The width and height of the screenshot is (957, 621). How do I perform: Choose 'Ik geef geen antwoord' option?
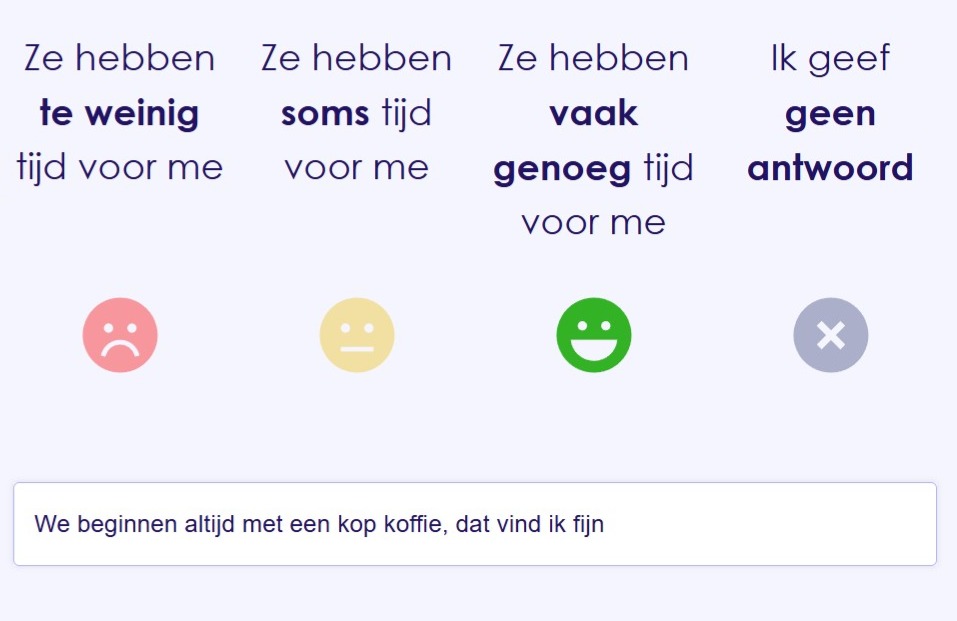point(830,112)
